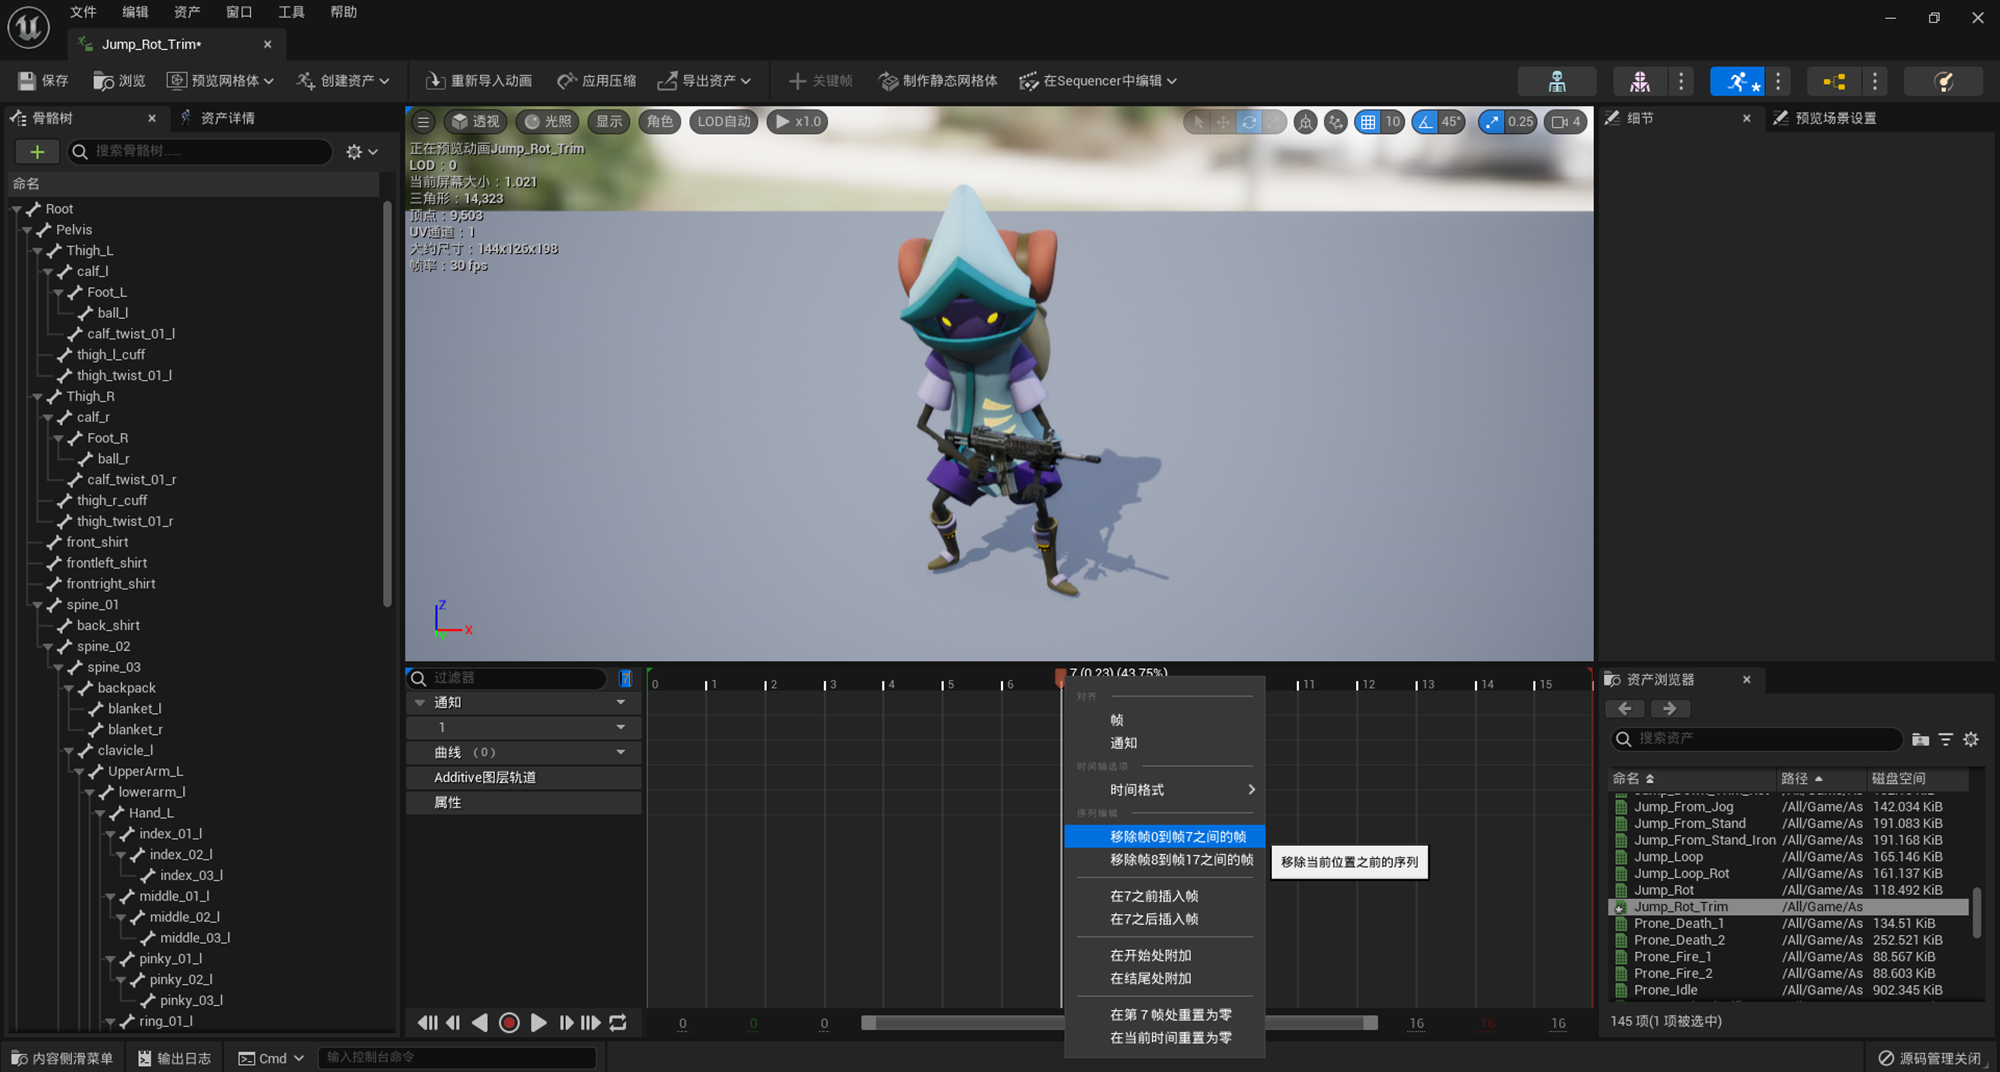
Task: Toggle rotation snapping angle icon
Action: click(x=1426, y=122)
